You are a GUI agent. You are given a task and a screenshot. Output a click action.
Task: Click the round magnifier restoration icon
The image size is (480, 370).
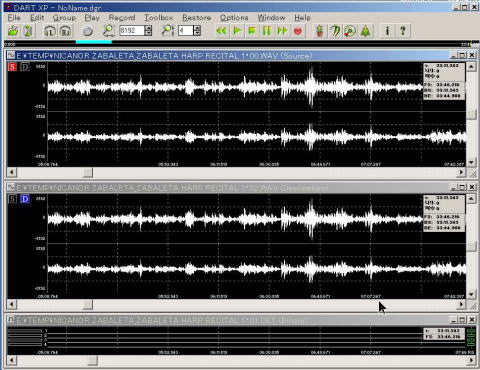click(350, 31)
